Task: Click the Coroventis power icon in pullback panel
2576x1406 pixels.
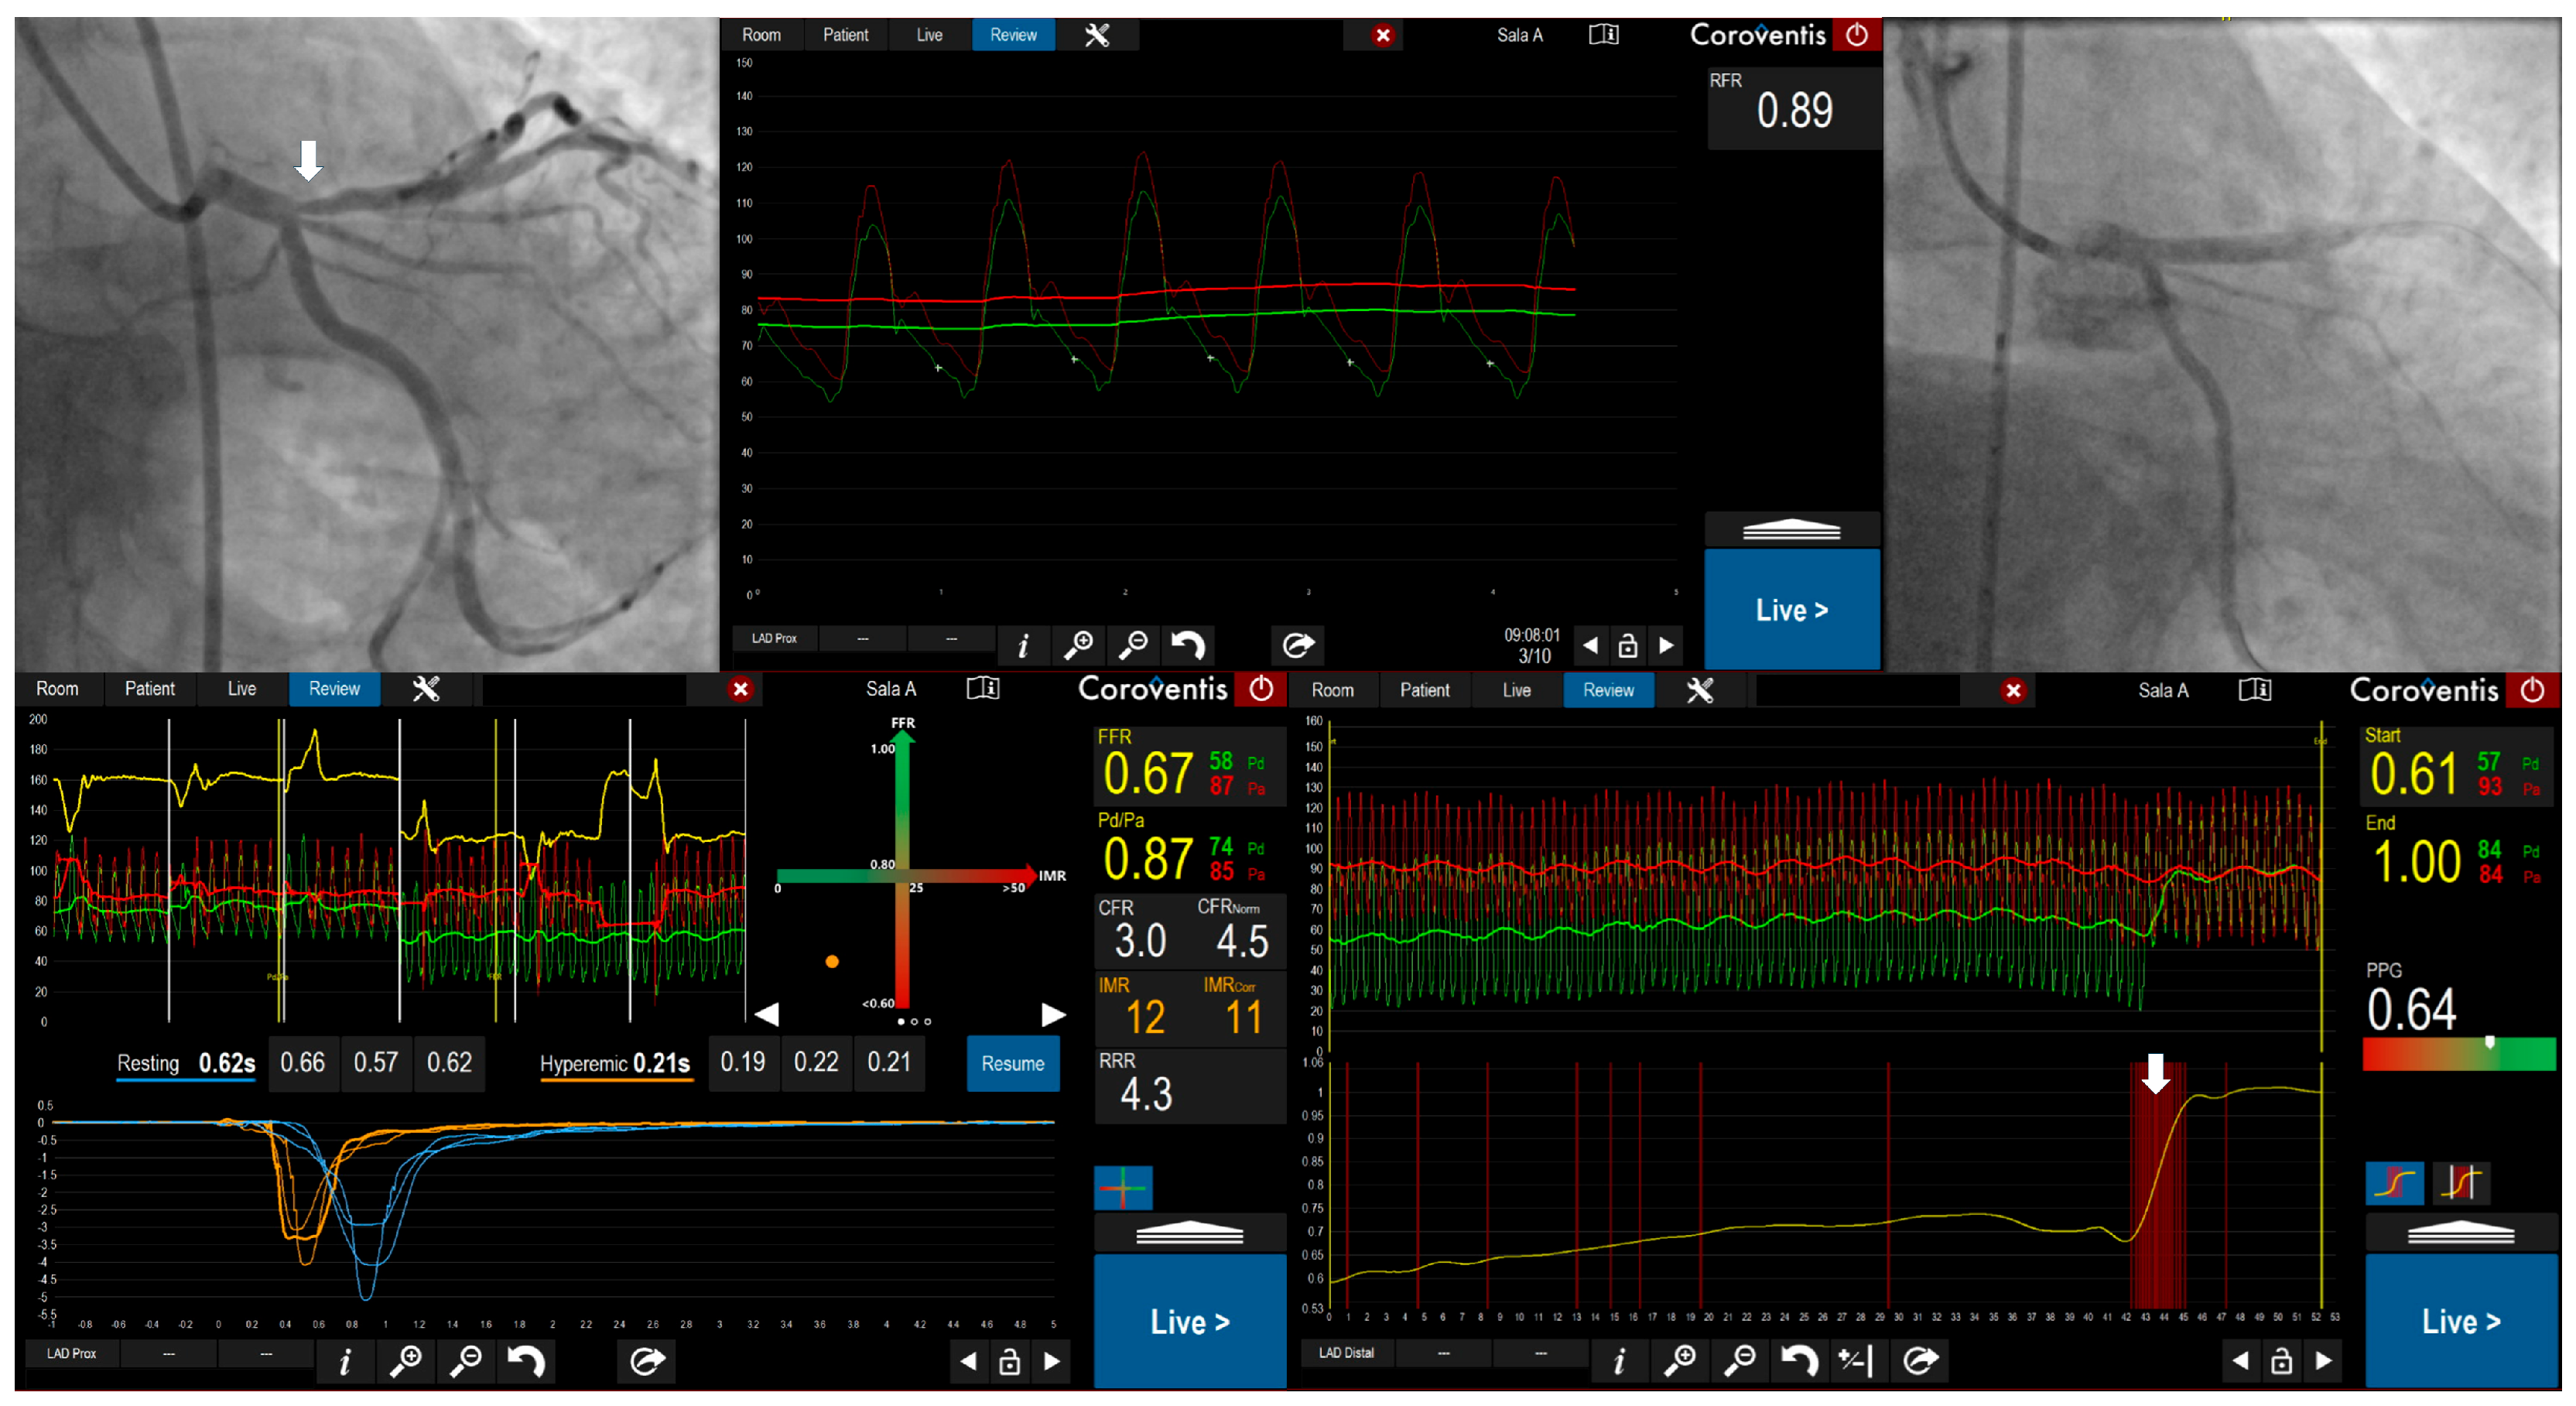Action: click(x=2532, y=690)
